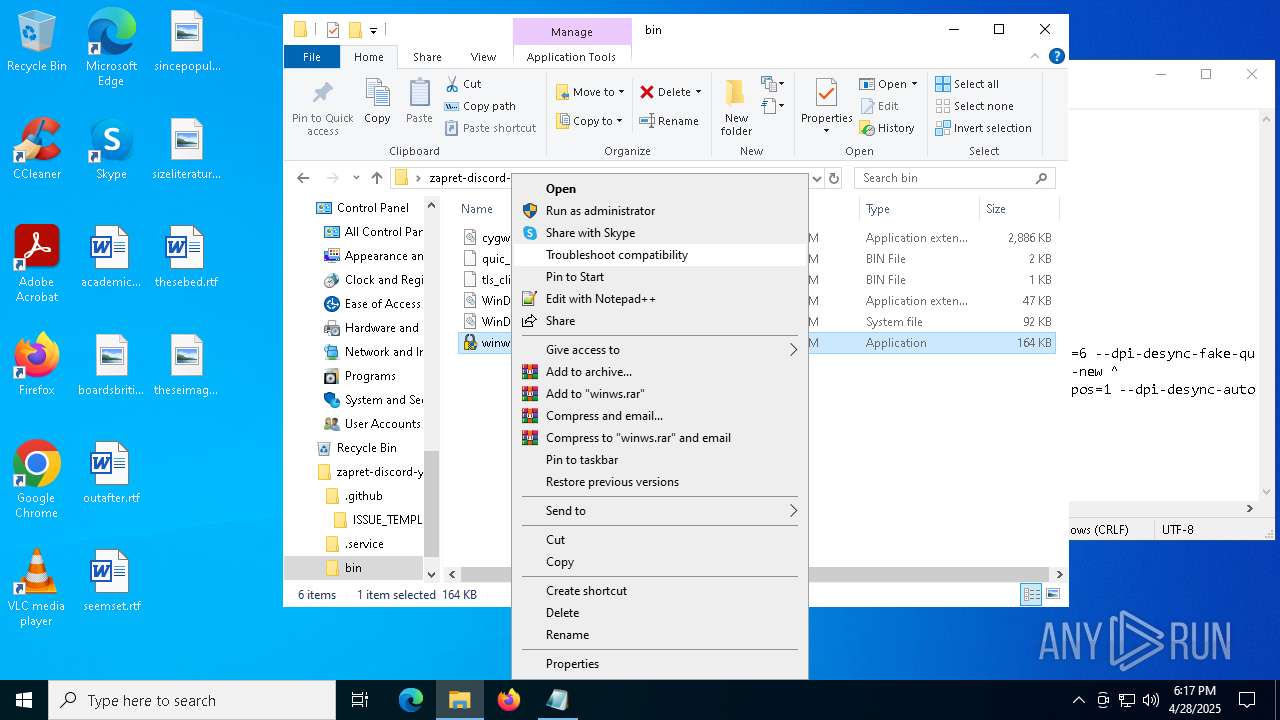Collapse the ribbon with the chevron

pos(1037,57)
